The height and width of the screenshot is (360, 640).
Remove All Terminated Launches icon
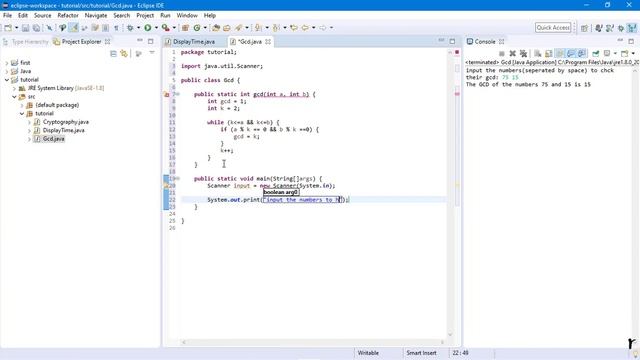click(523, 53)
